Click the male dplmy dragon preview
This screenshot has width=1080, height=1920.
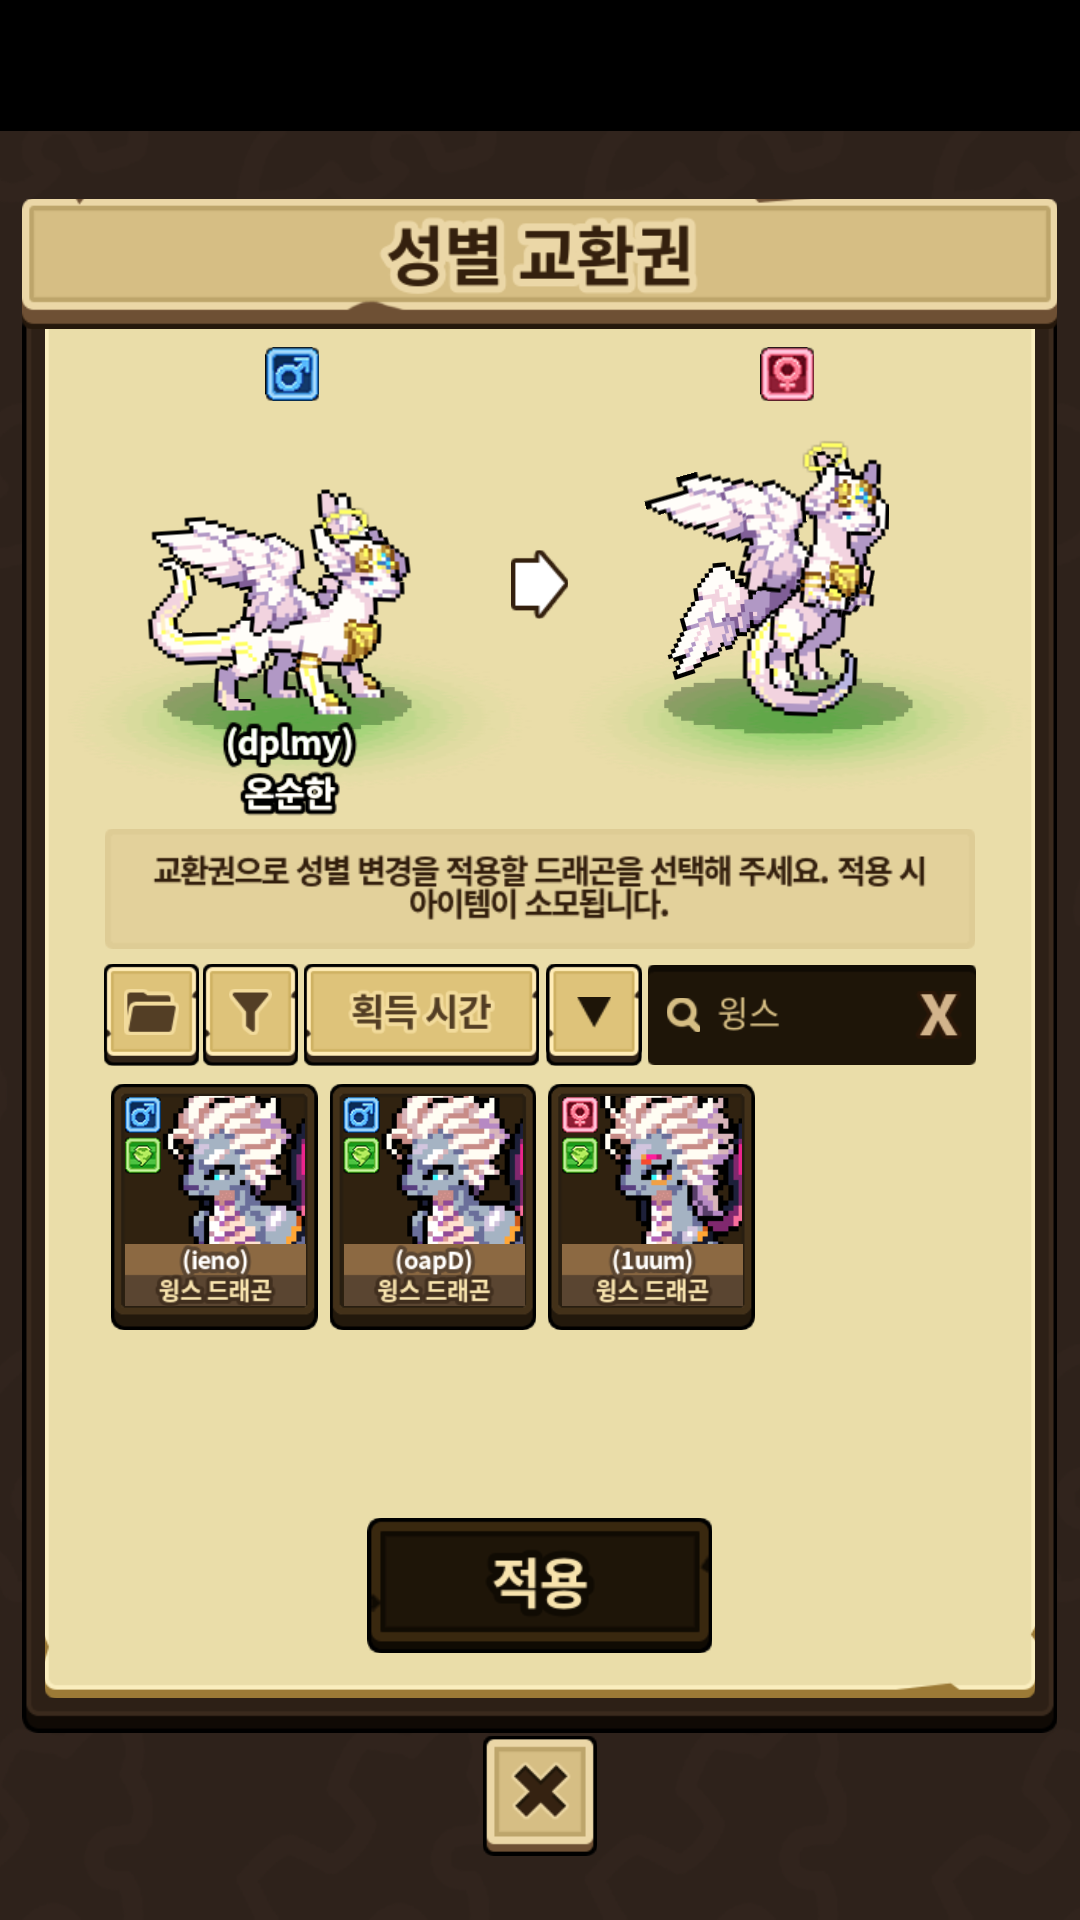(280, 605)
